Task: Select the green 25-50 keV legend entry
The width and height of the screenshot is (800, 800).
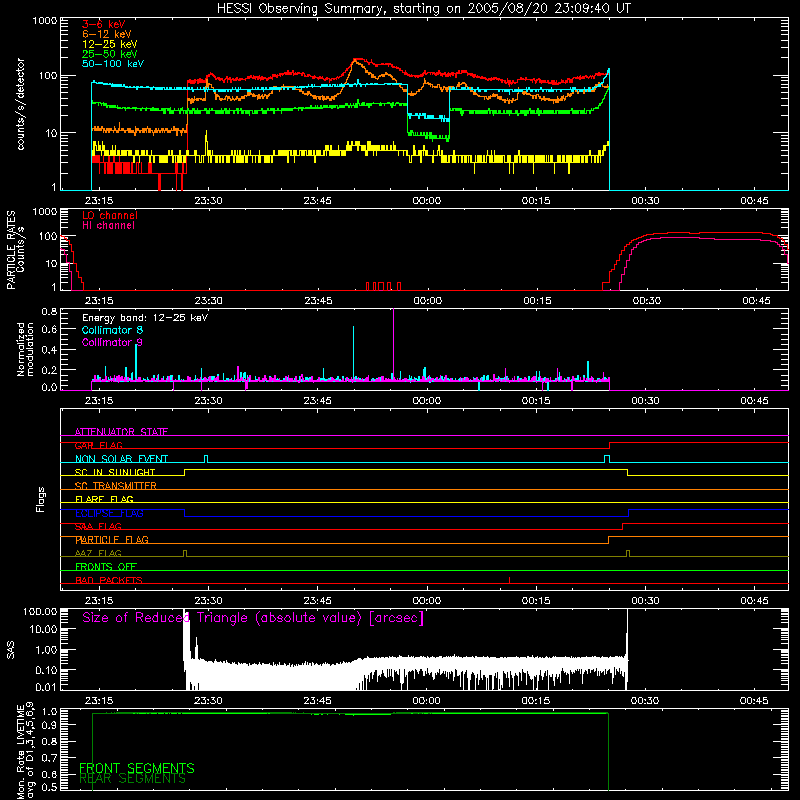Action: (110, 54)
